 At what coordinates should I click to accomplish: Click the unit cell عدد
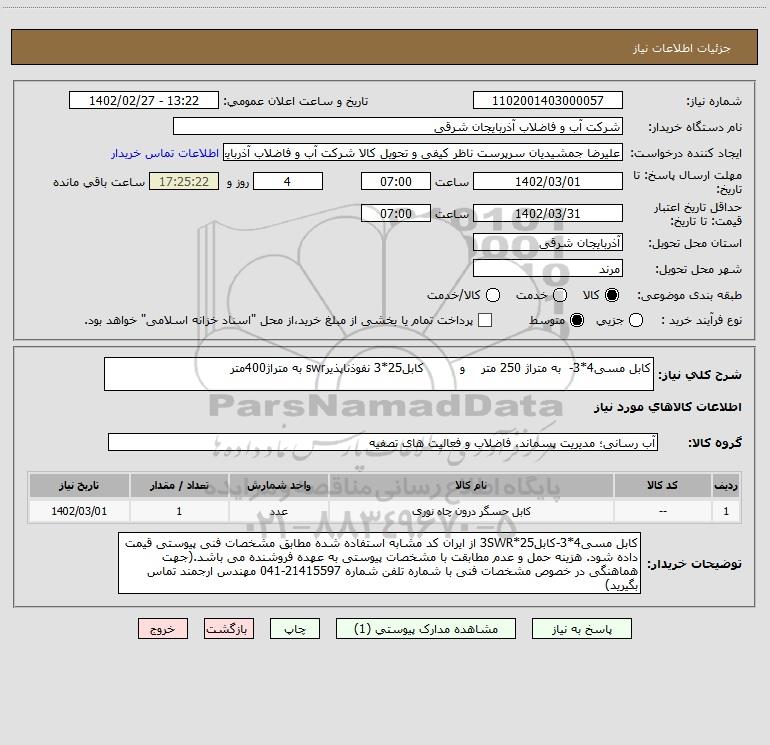pyautogui.click(x=278, y=511)
